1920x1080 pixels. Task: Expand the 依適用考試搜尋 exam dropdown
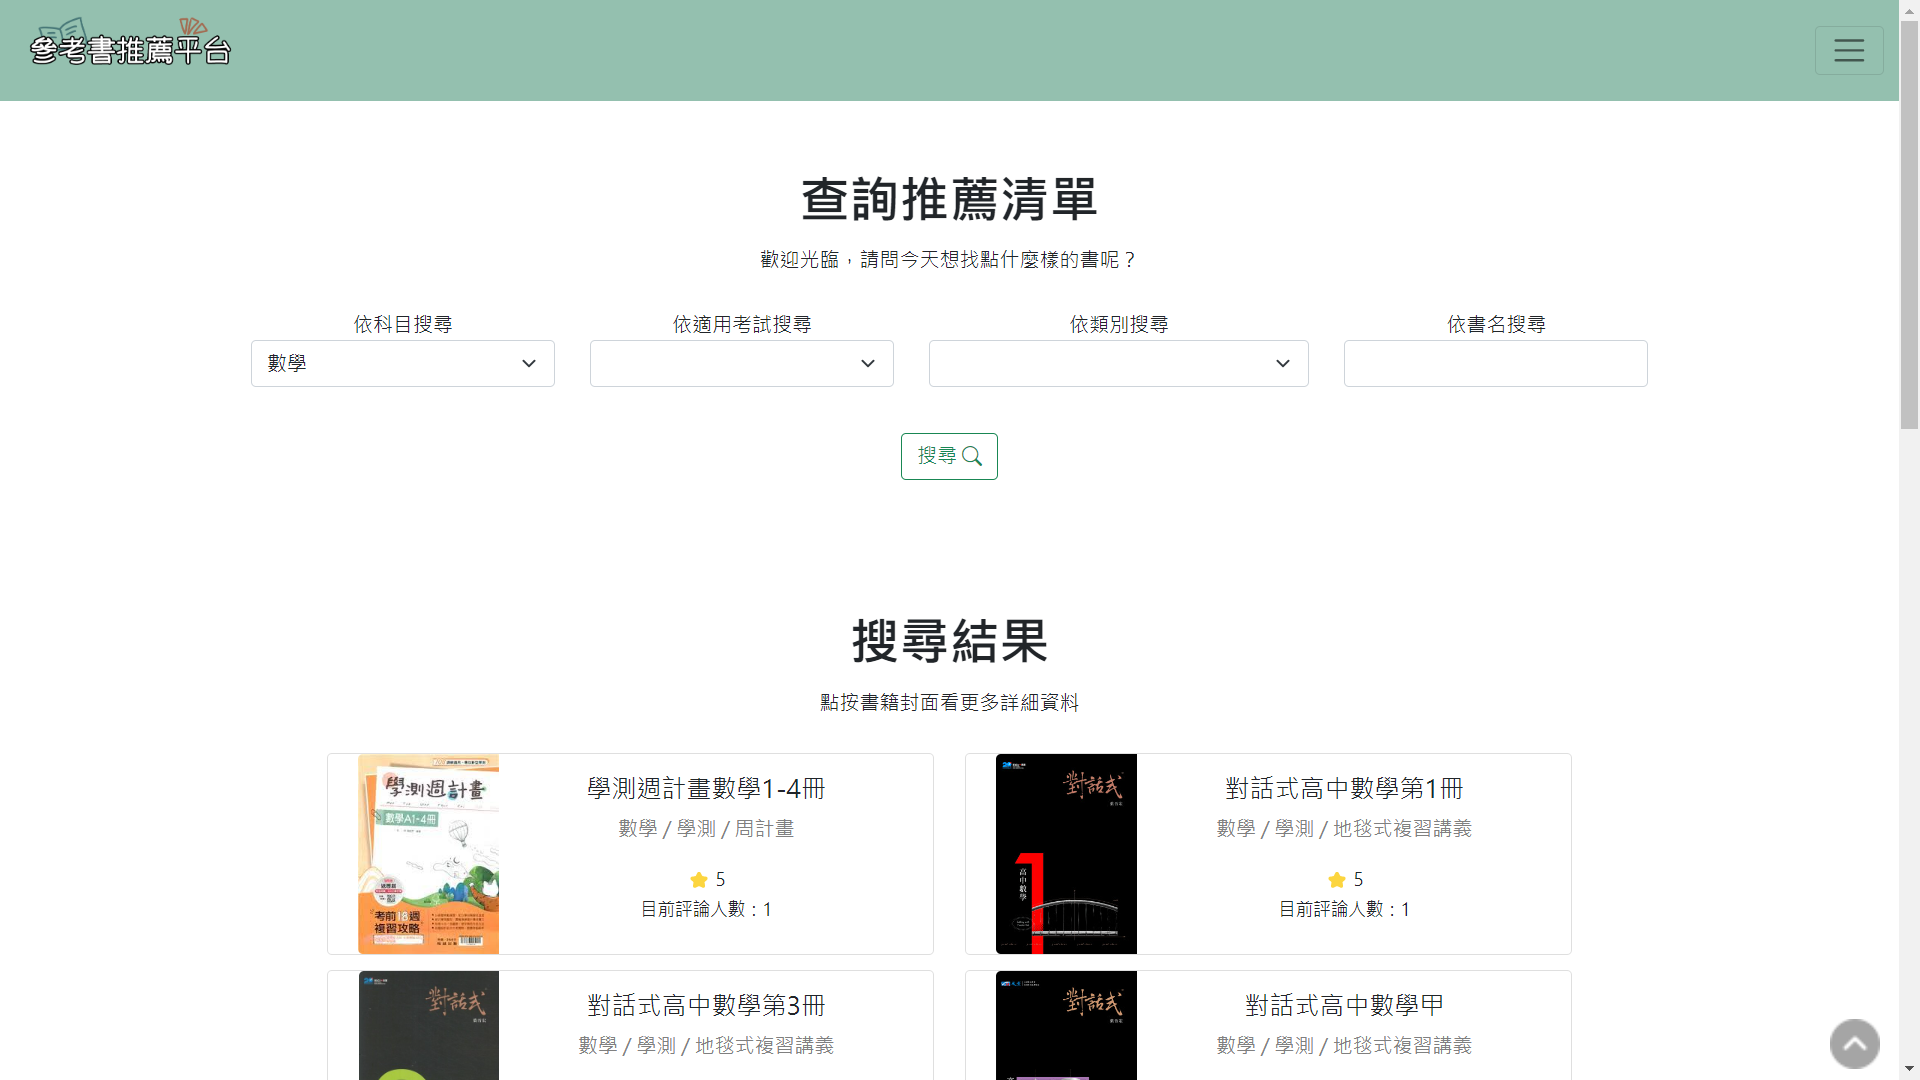pyautogui.click(x=741, y=363)
